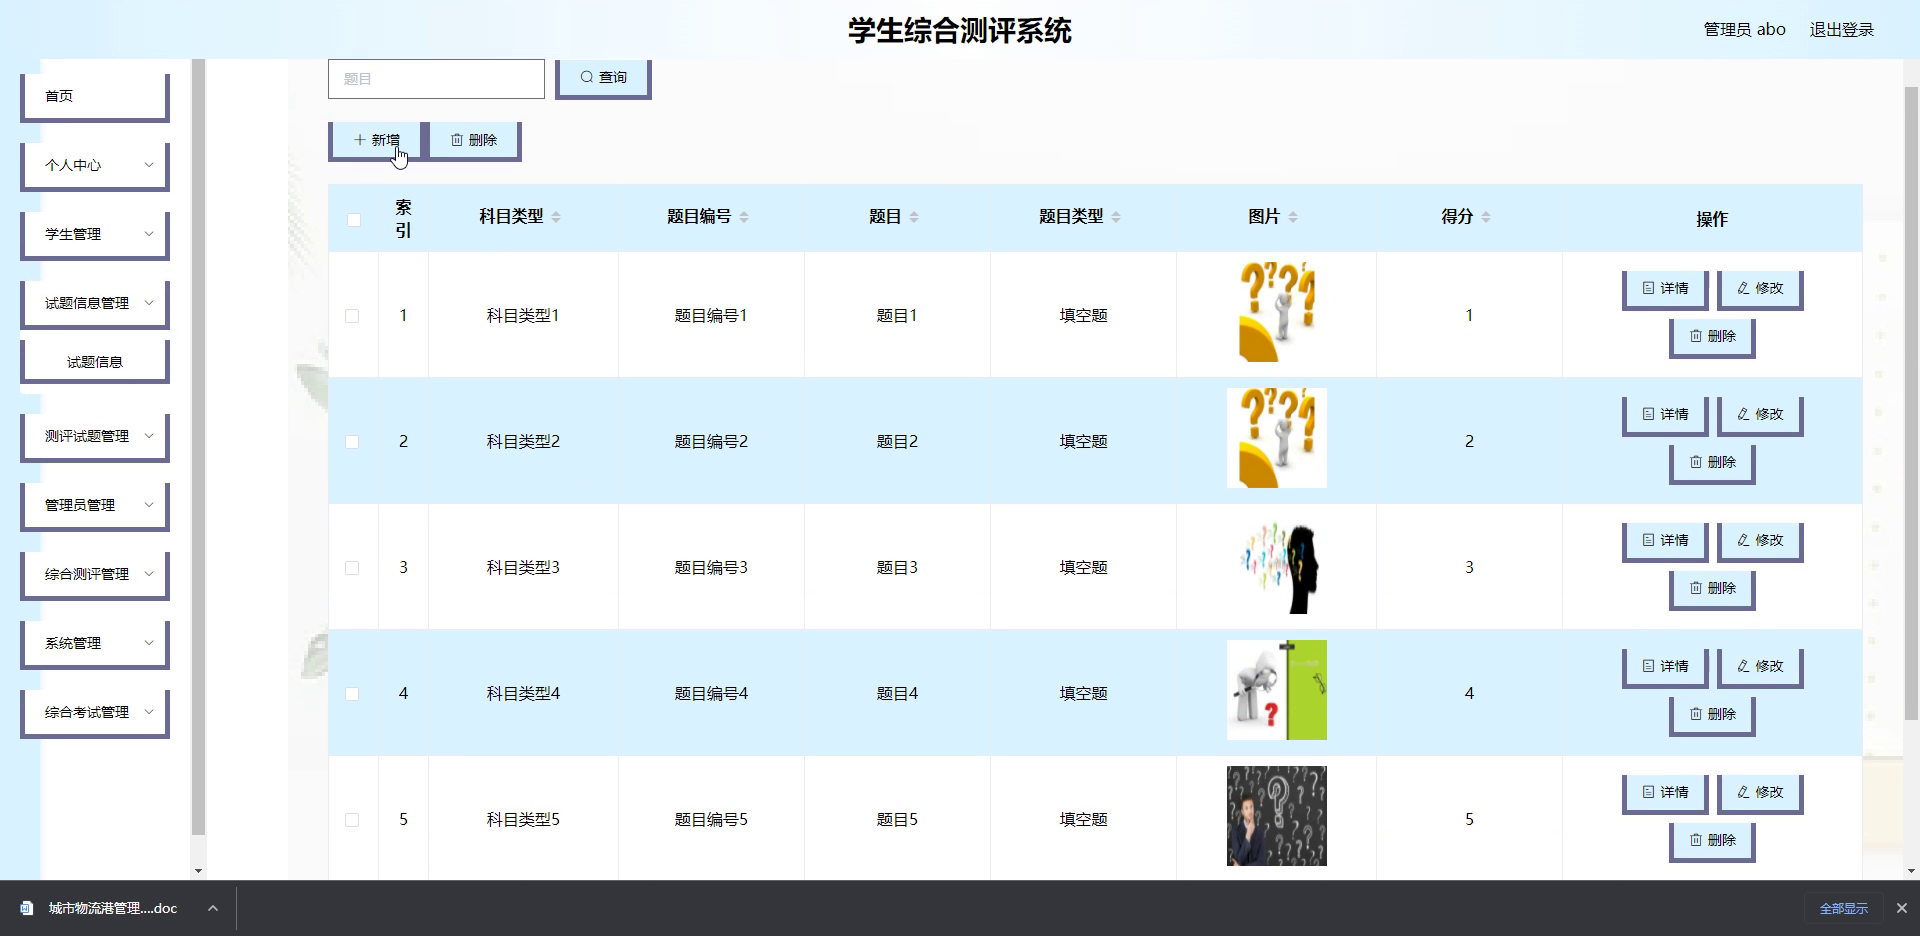This screenshot has width=1920, height=936.
Task: Expand 综合测评管理 sidebar menu
Action: pos(95,574)
